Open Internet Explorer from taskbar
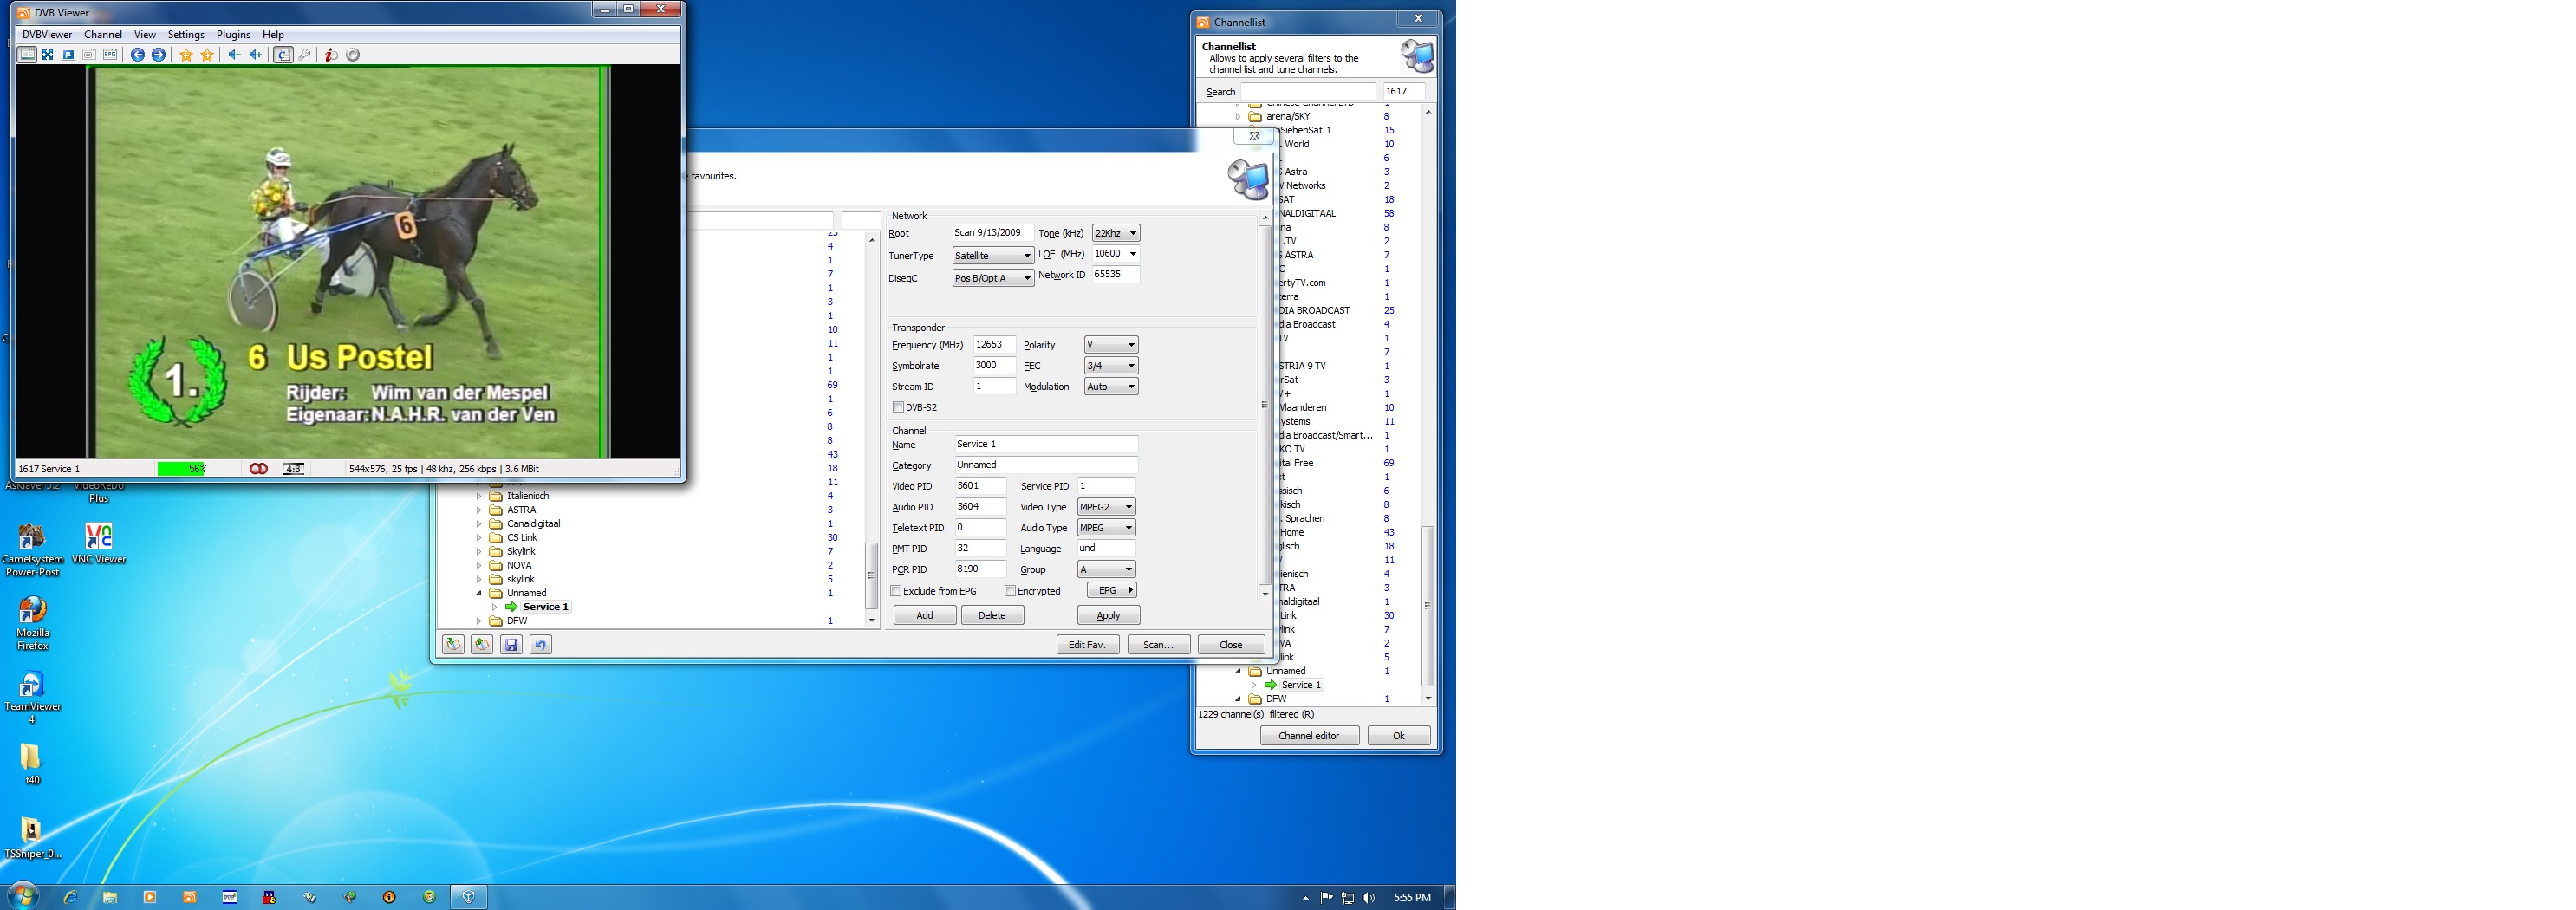 (x=70, y=897)
